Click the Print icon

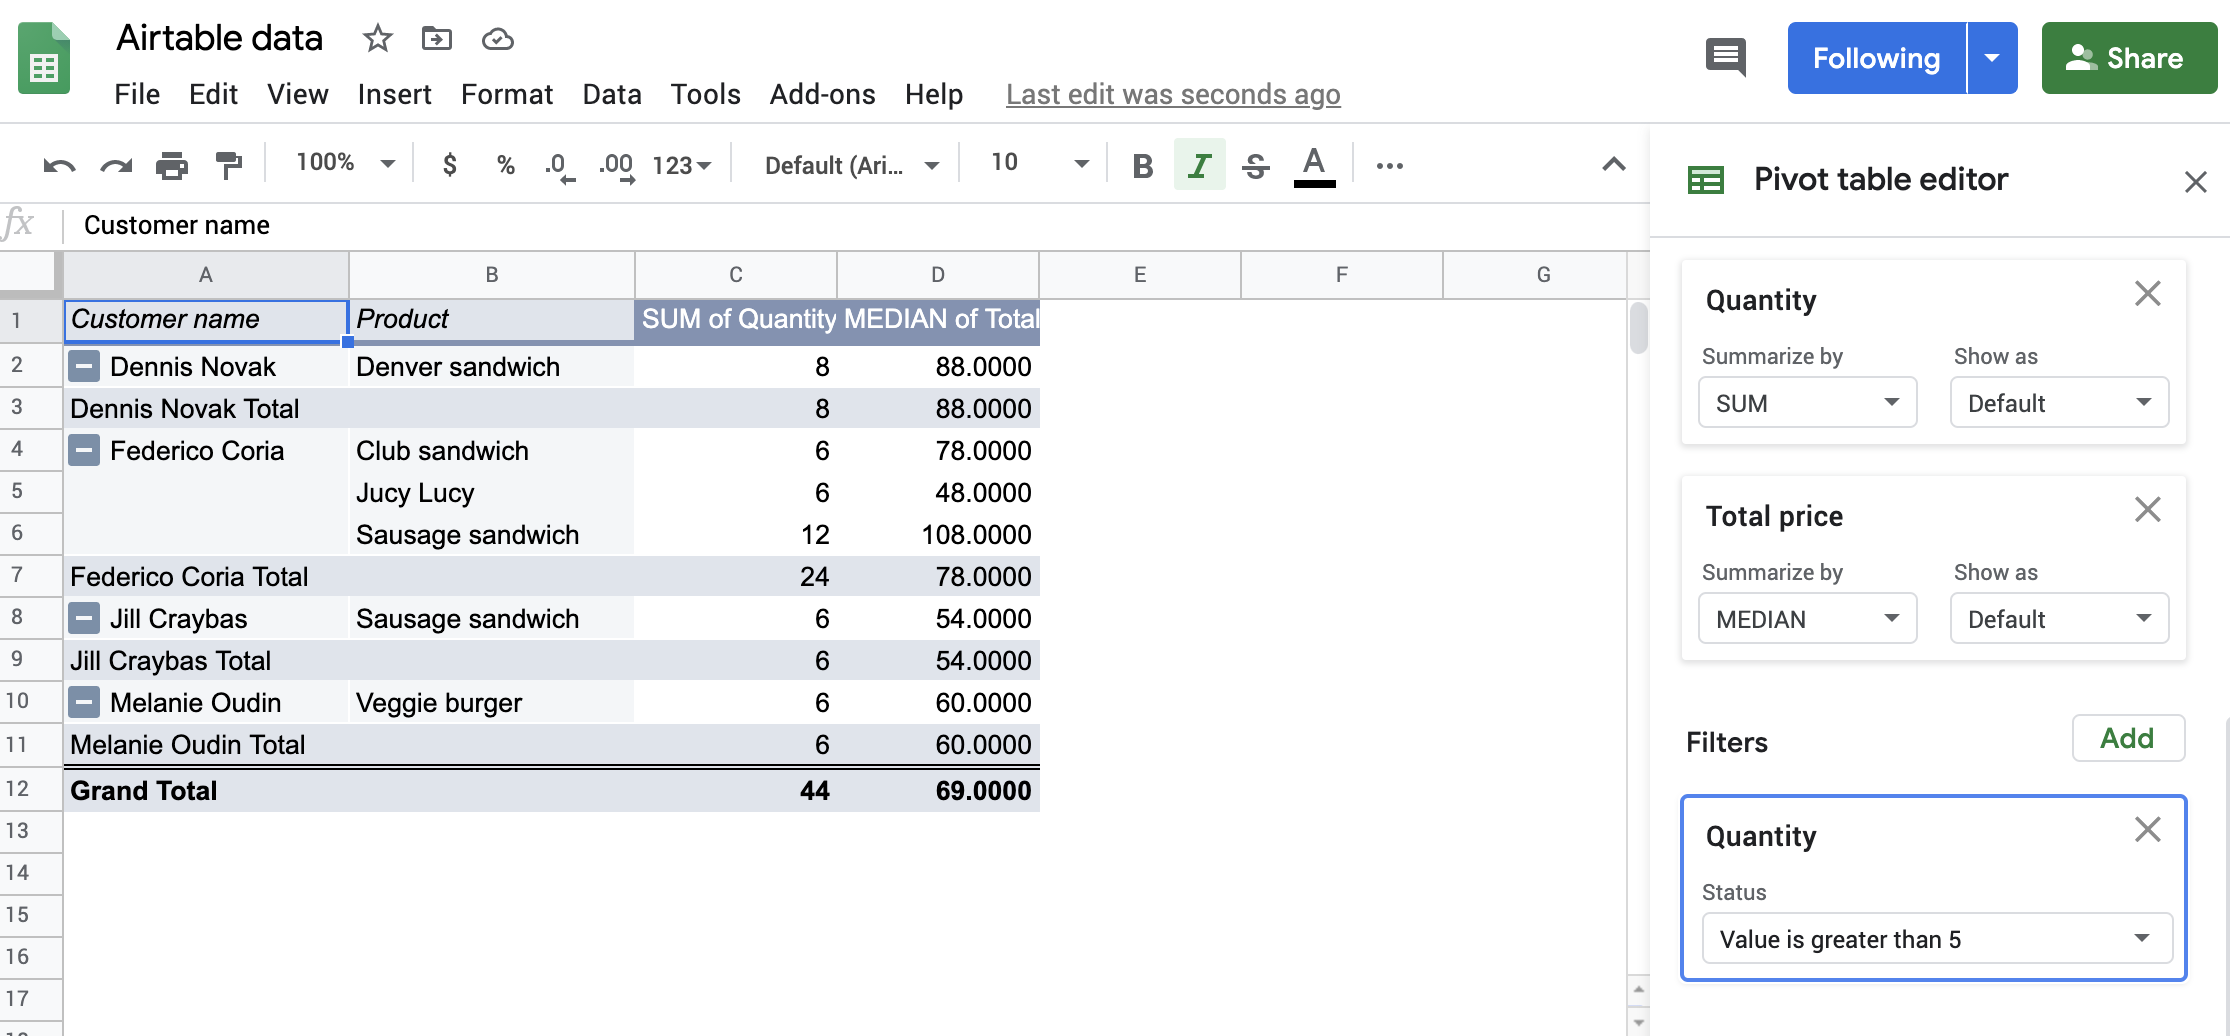point(172,164)
